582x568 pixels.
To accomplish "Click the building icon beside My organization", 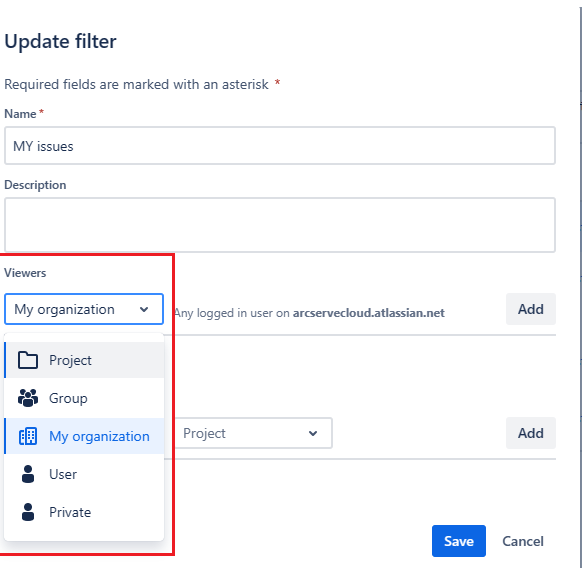I will point(28,436).
